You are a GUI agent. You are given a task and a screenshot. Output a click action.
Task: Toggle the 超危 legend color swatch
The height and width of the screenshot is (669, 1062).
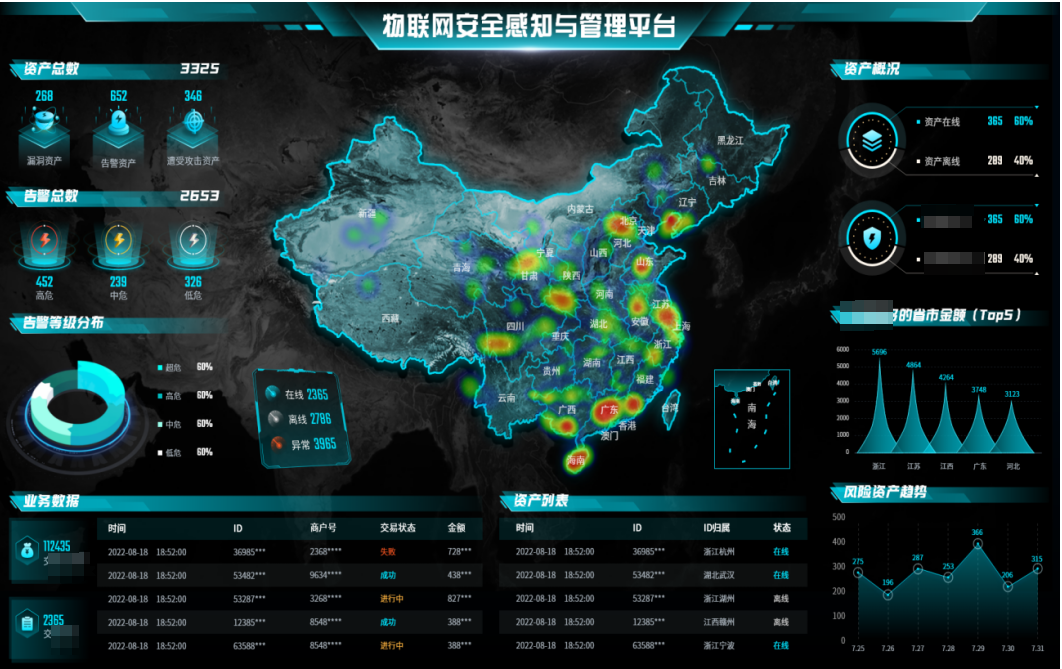click(160, 367)
